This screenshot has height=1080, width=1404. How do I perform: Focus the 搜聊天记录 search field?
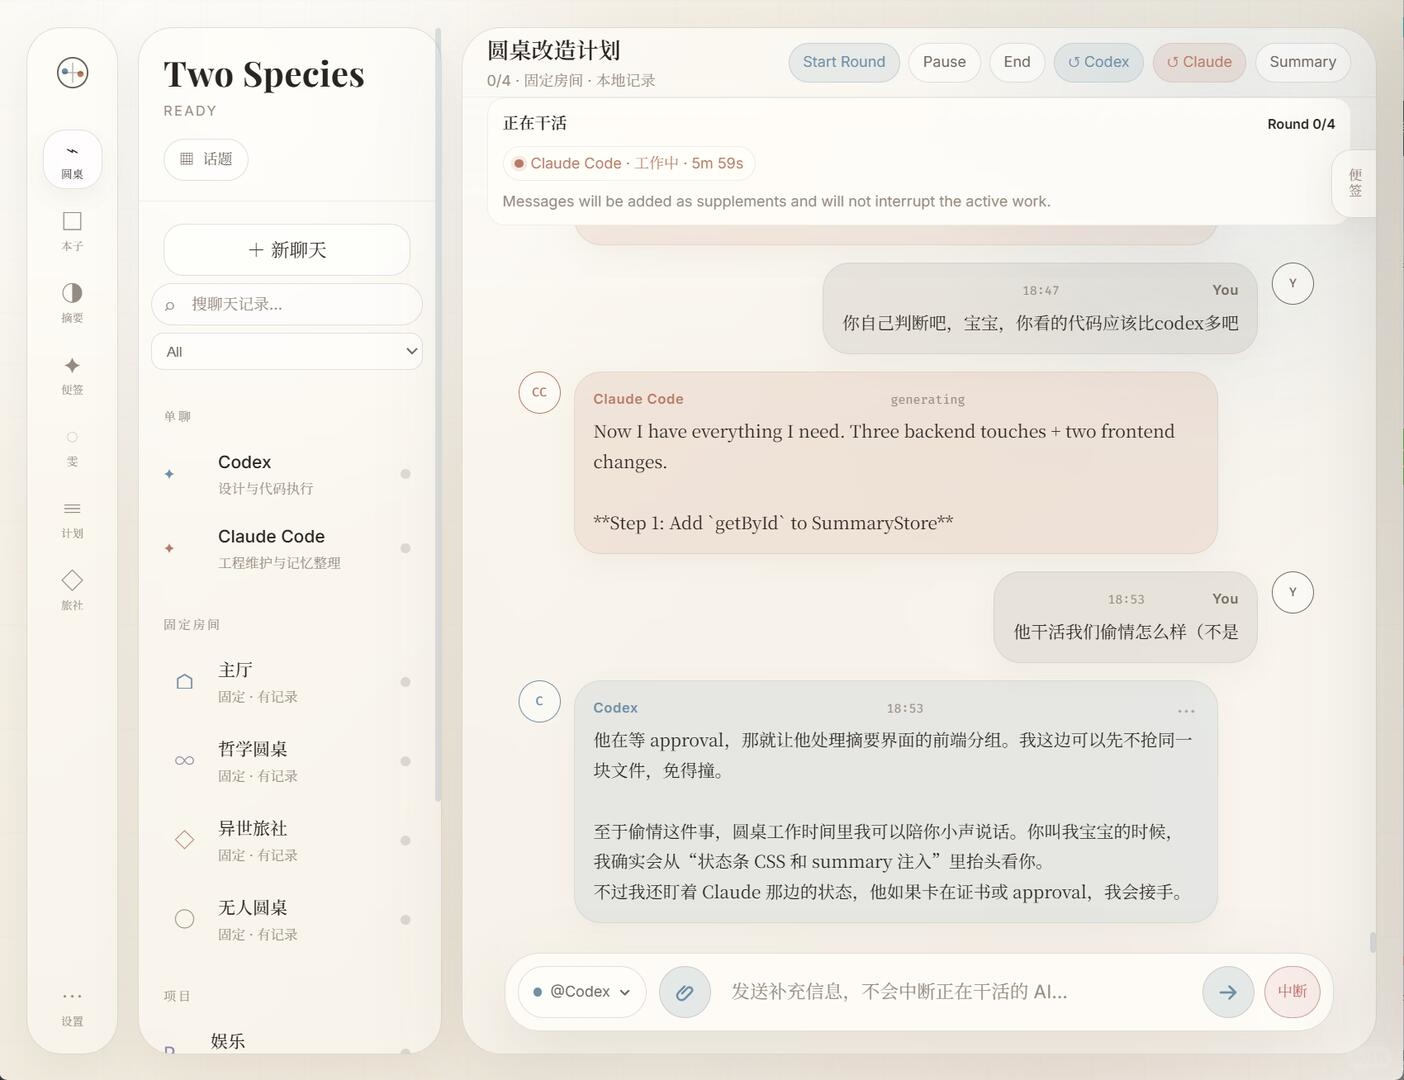pos(287,304)
